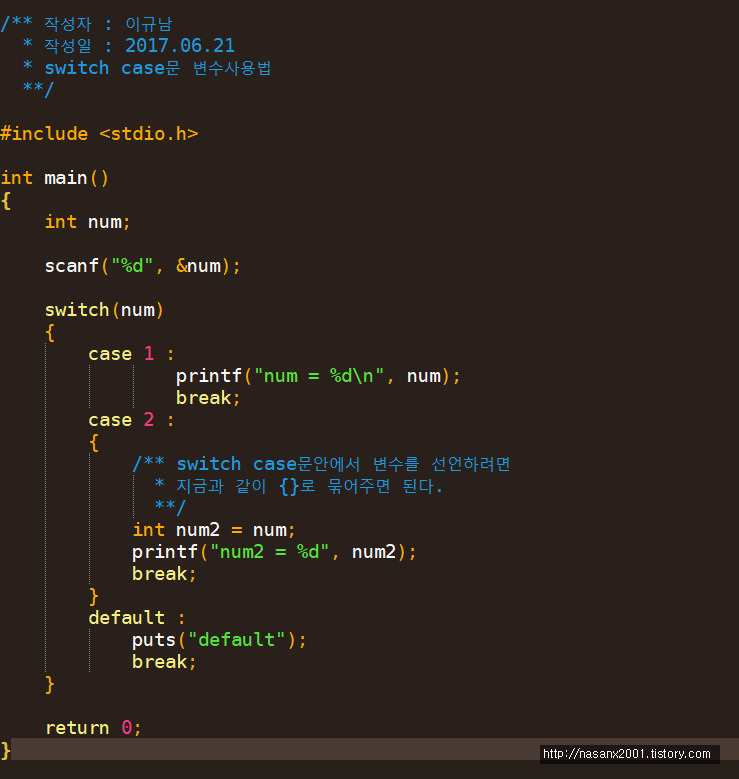This screenshot has height=779, width=739.
Task: Click the printf("num = %d\n", num); line
Action: click(x=318, y=376)
